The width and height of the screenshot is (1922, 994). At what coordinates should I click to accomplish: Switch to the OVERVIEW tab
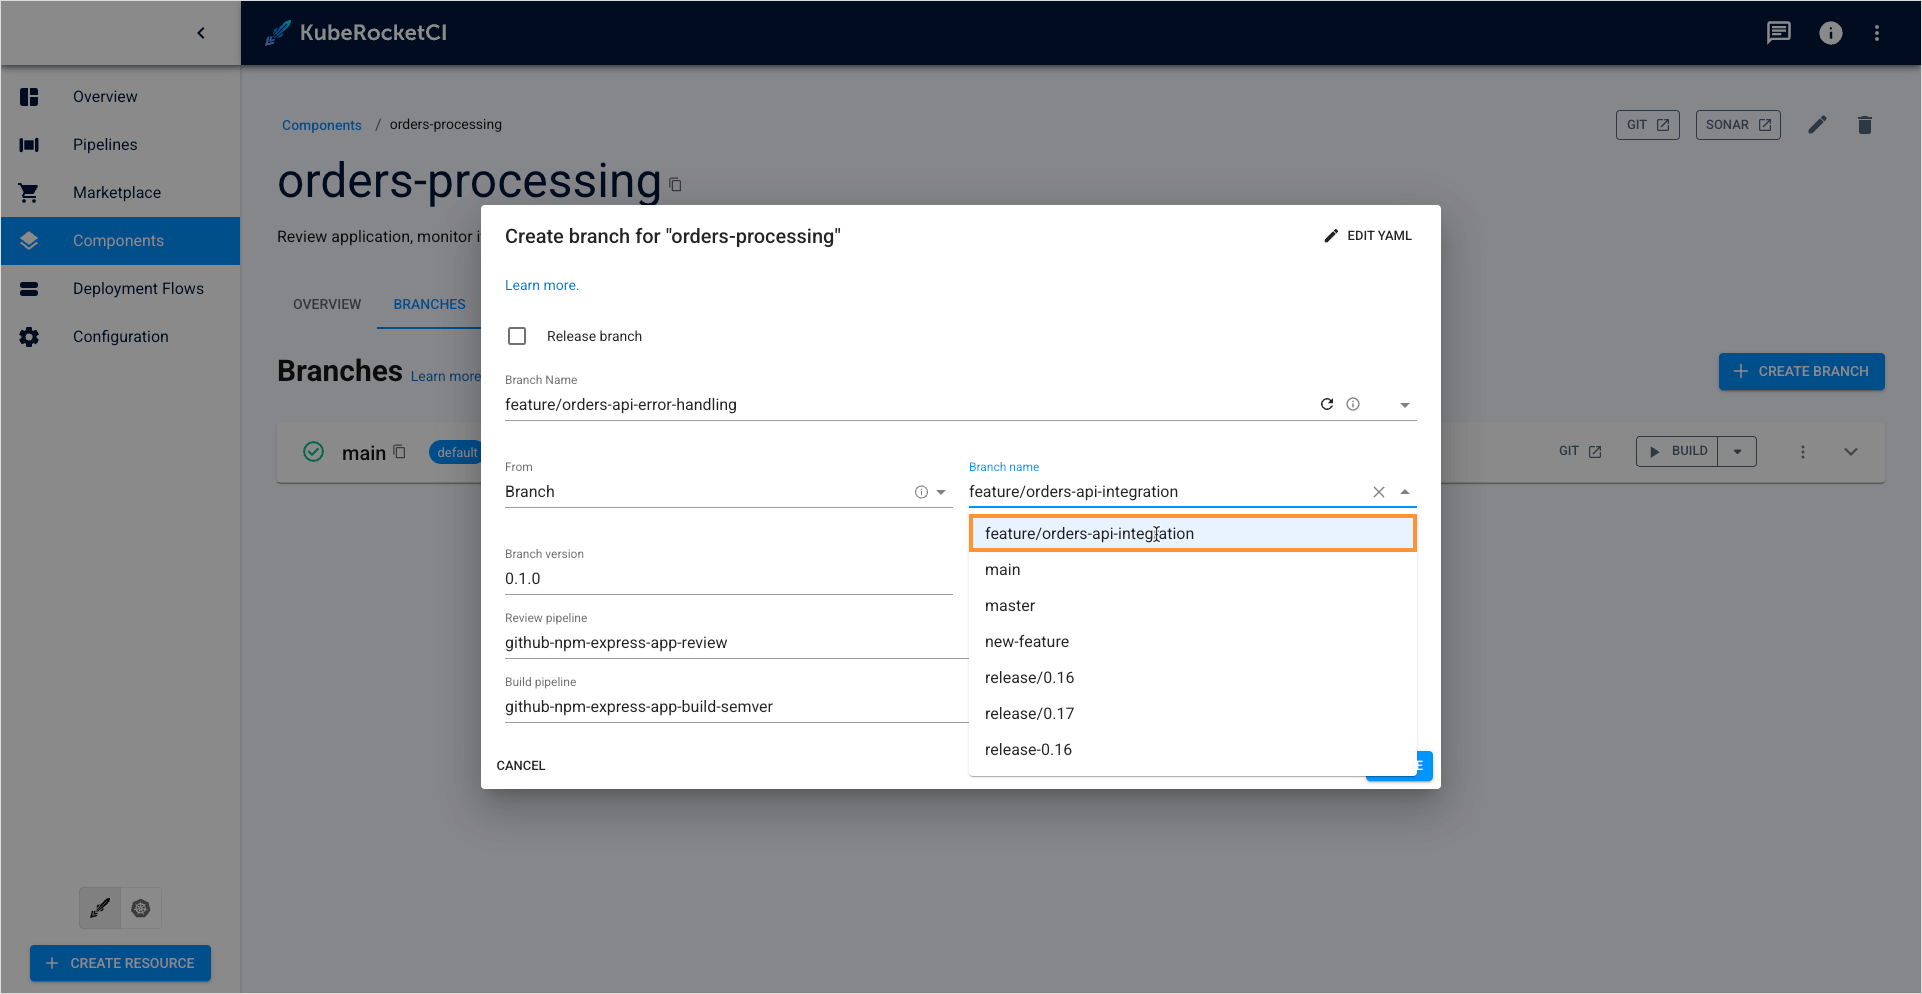pyautogui.click(x=326, y=304)
